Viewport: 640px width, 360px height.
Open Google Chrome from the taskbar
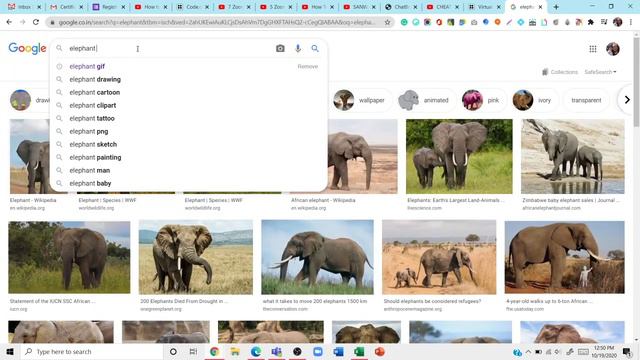click(214, 351)
